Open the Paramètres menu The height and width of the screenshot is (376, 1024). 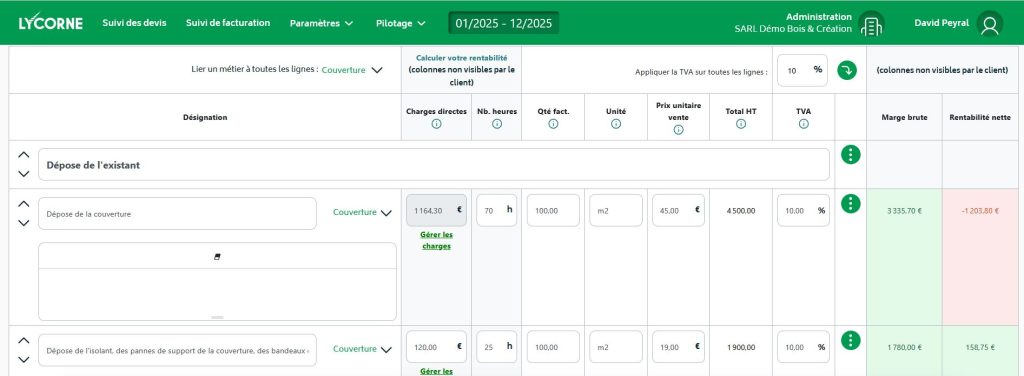pyautogui.click(x=321, y=24)
